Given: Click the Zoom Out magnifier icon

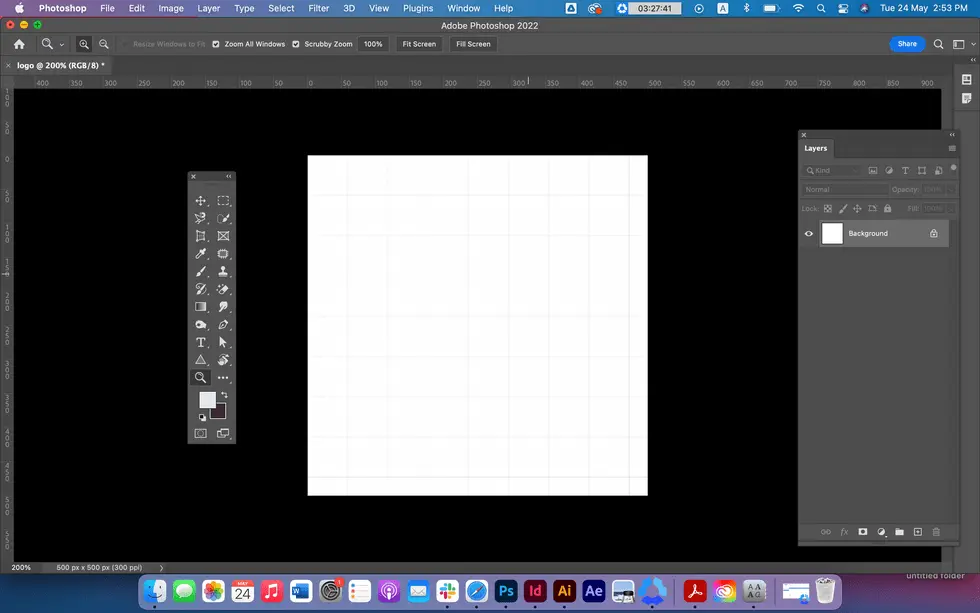Looking at the screenshot, I should click(103, 45).
